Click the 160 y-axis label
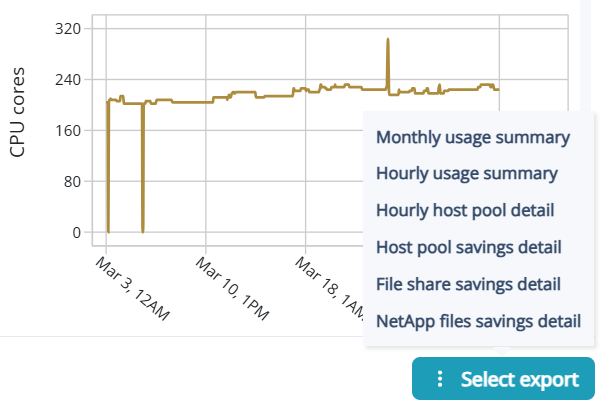This screenshot has width=616, height=412. (67, 130)
